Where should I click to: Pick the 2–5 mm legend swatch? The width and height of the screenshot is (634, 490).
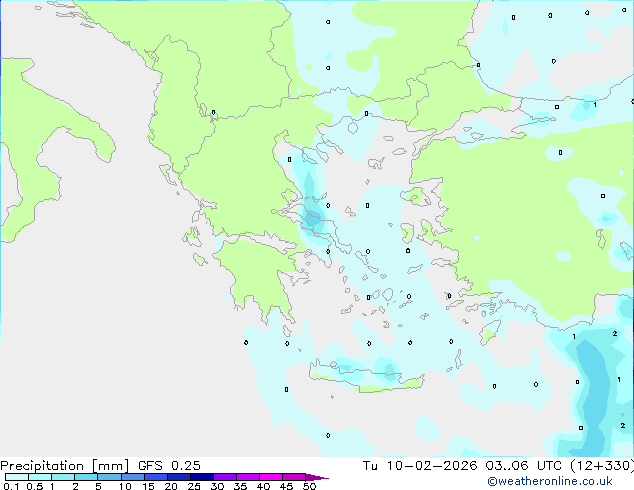tap(86, 477)
